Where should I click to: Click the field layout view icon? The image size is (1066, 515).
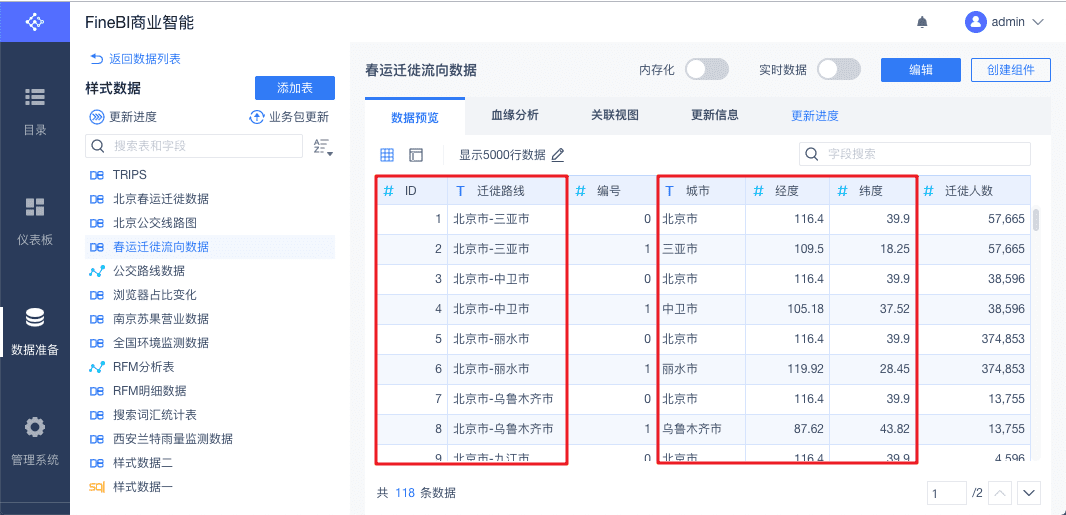pyautogui.click(x=416, y=155)
